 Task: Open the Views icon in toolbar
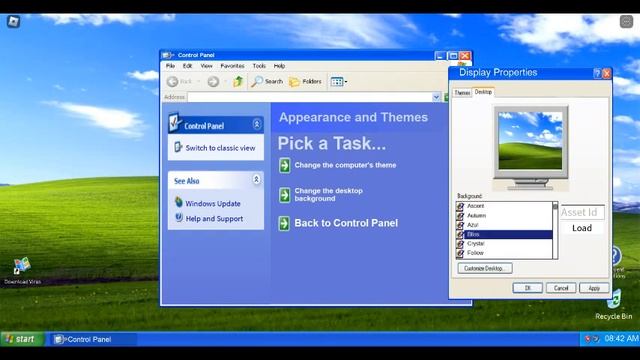pyautogui.click(x=337, y=82)
